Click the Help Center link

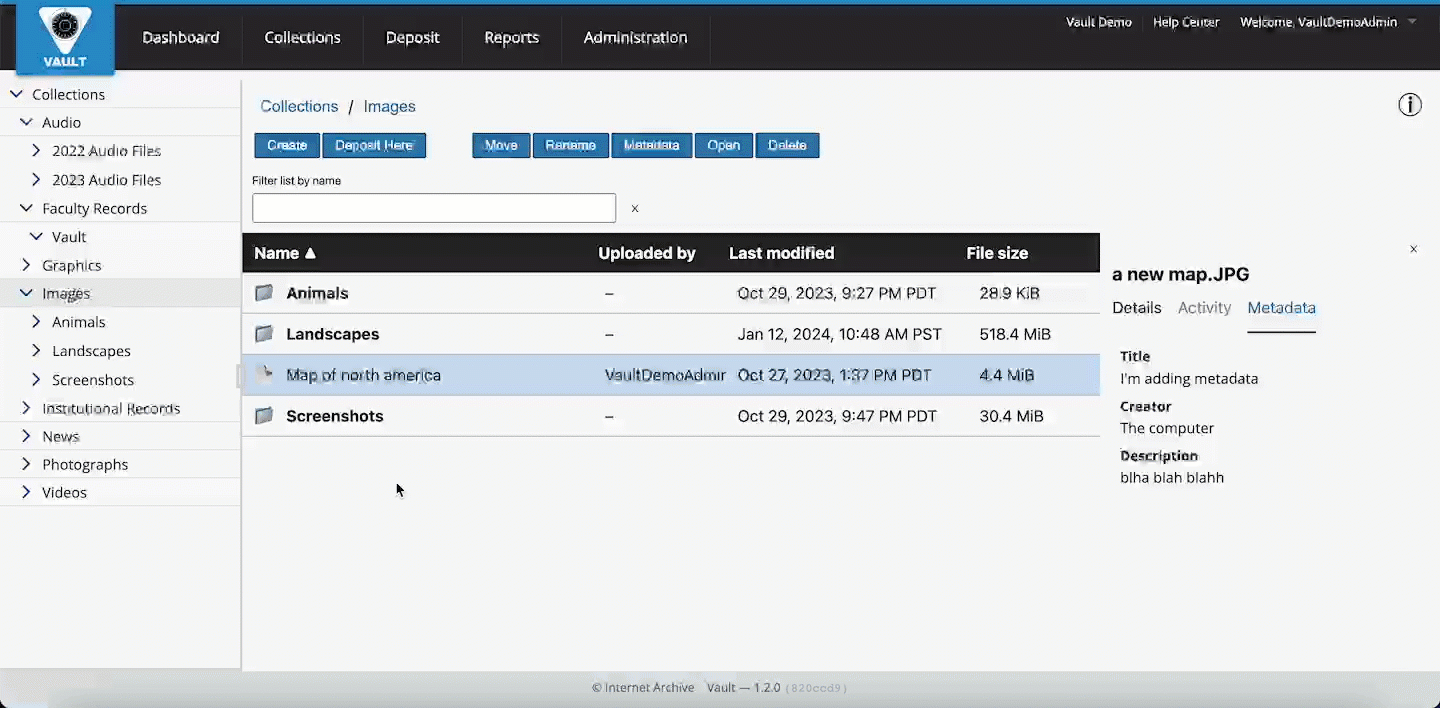pos(1185,22)
